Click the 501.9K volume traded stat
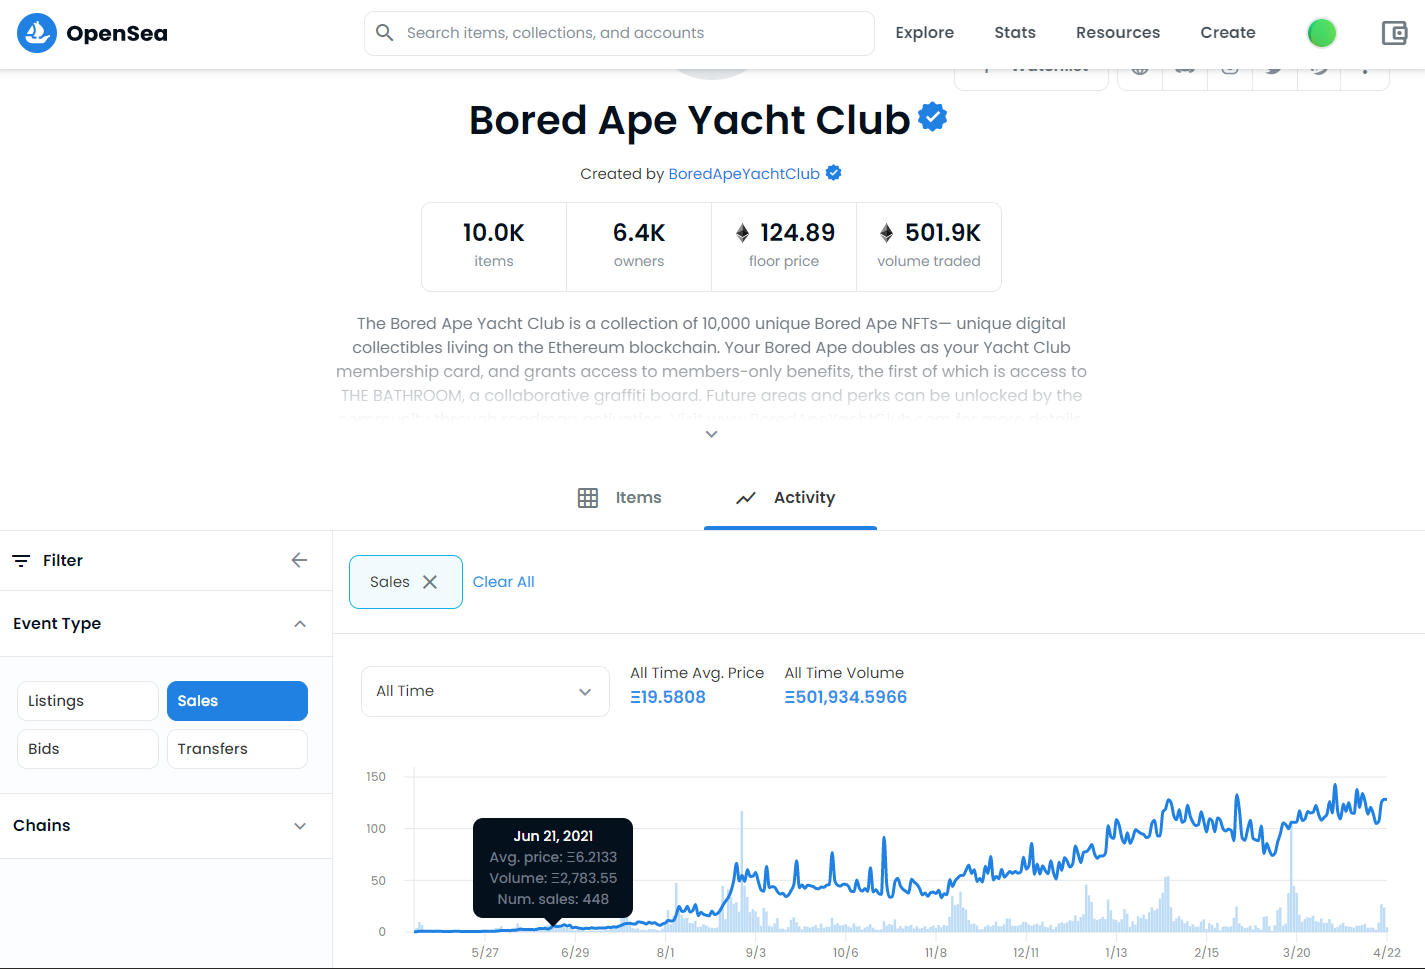Image resolution: width=1425 pixels, height=969 pixels. (x=929, y=246)
